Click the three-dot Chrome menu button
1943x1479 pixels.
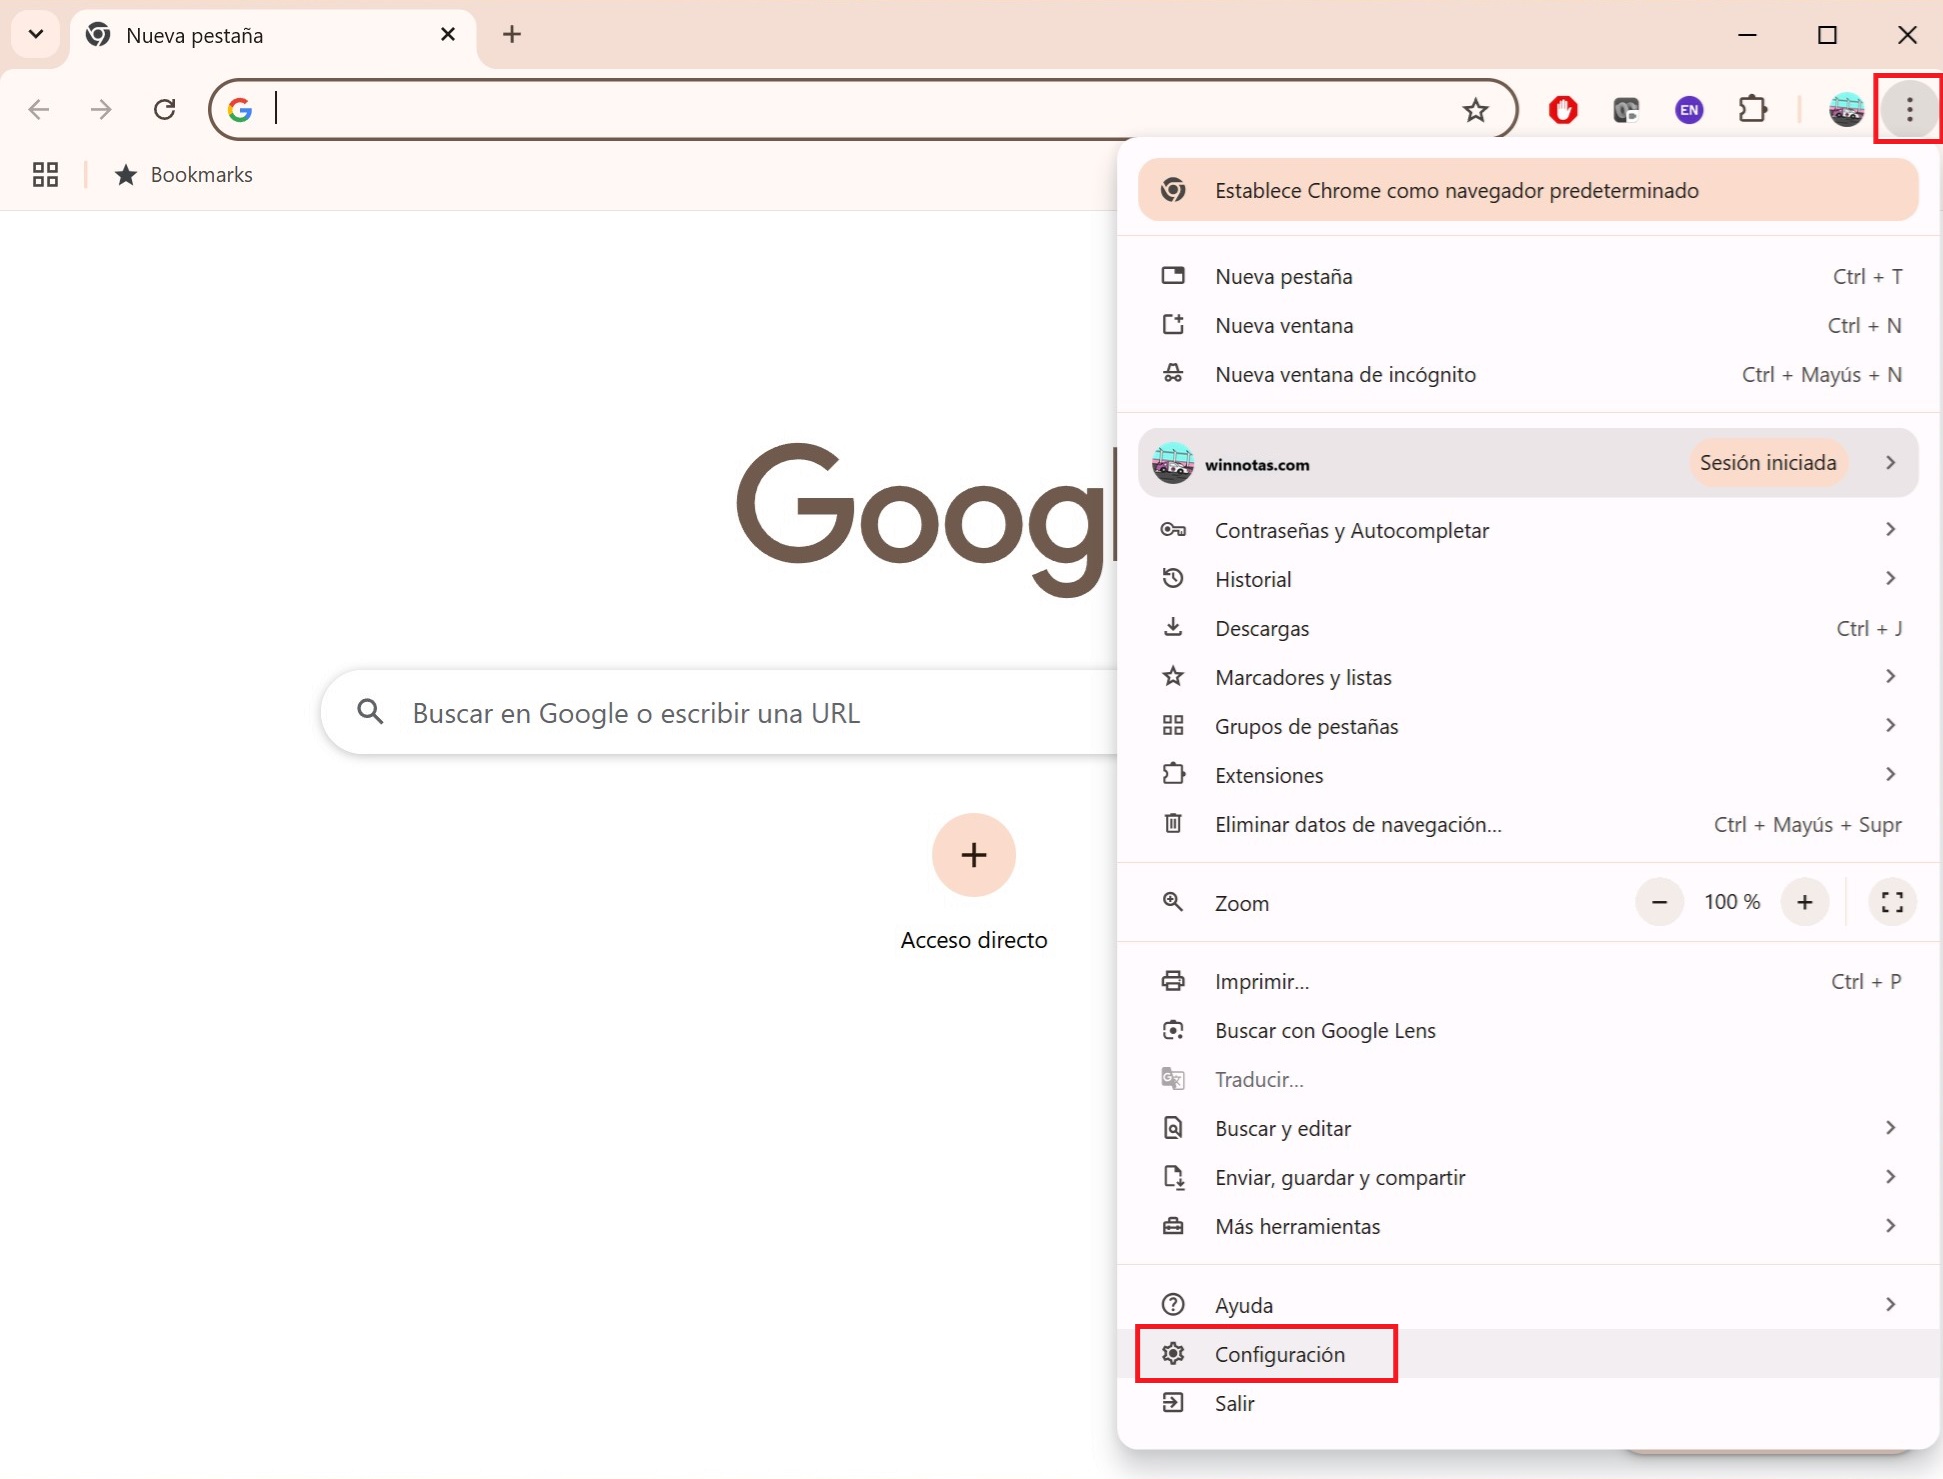1909,109
